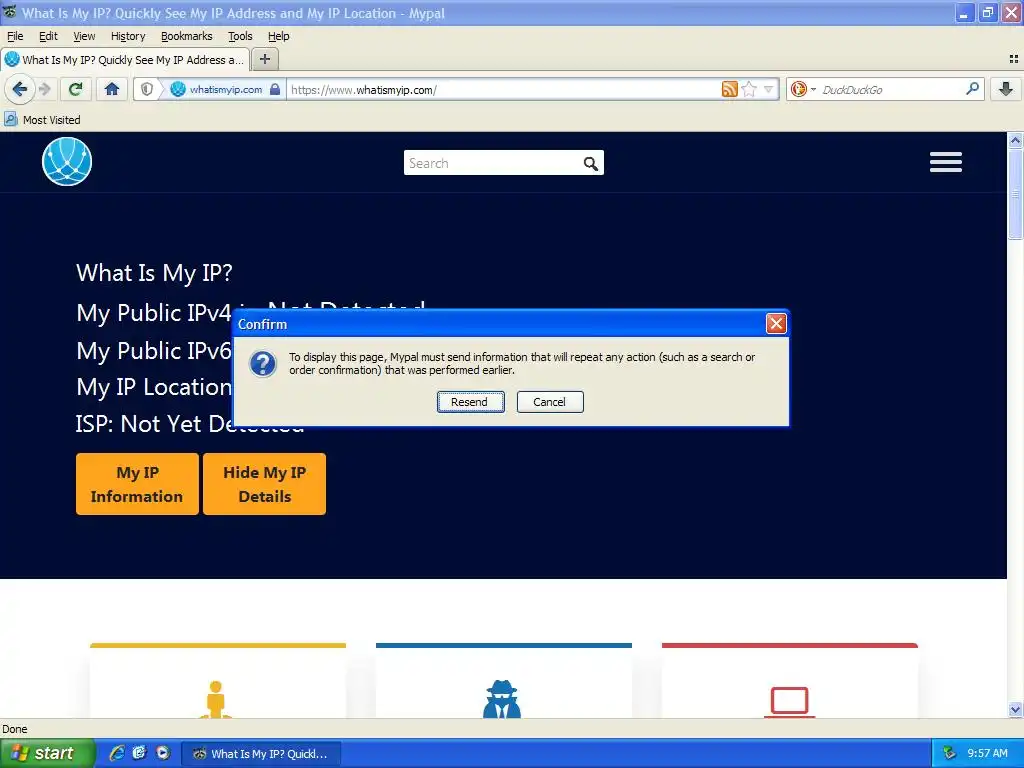This screenshot has width=1024, height=768.
Task: Open the File menu
Action: pyautogui.click(x=15, y=36)
